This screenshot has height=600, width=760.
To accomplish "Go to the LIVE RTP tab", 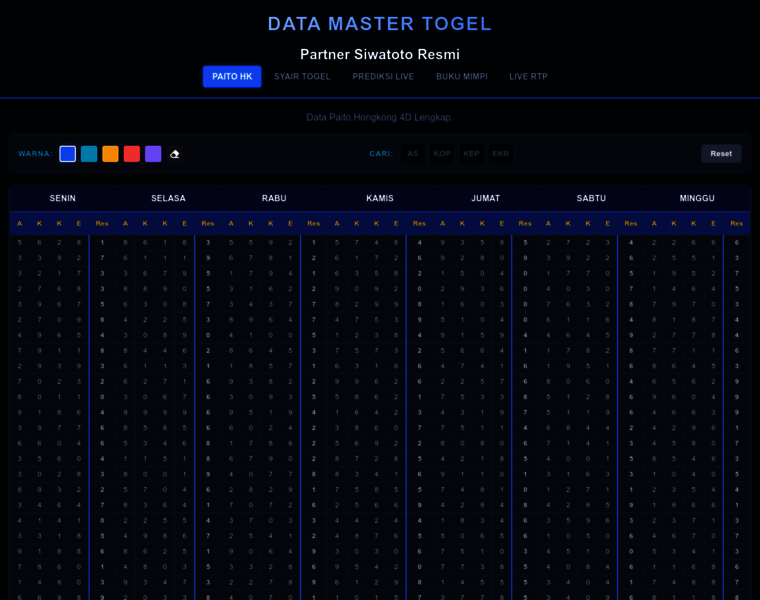I will (x=528, y=77).
